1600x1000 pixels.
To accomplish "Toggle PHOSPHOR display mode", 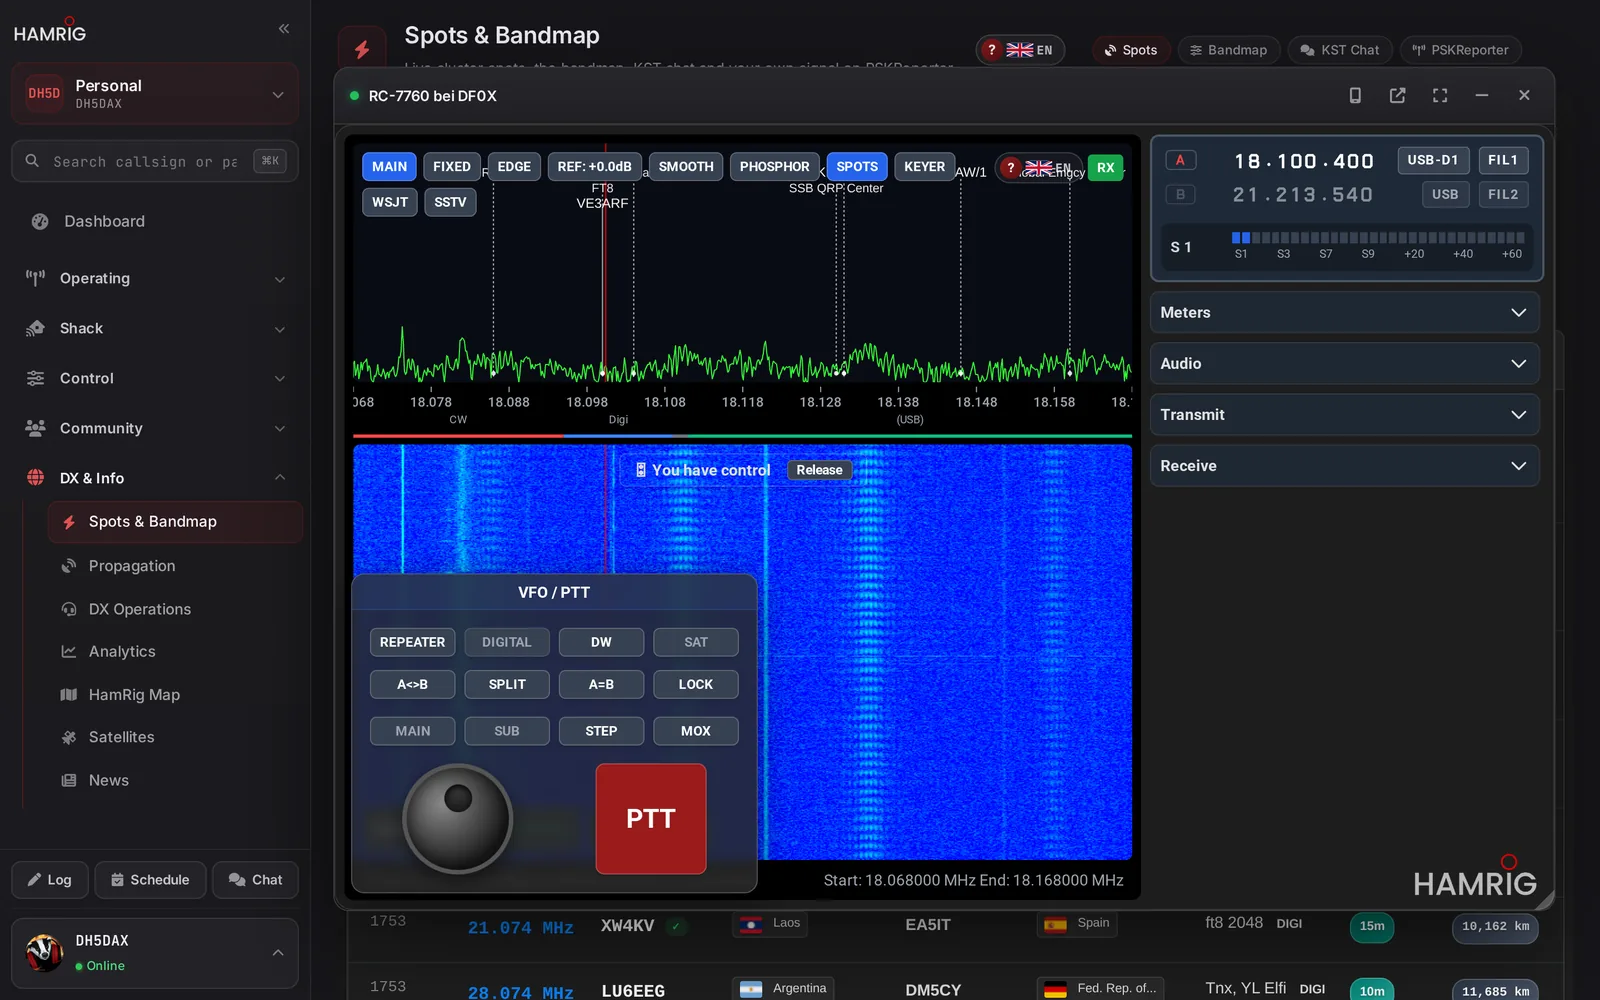I will coord(774,167).
